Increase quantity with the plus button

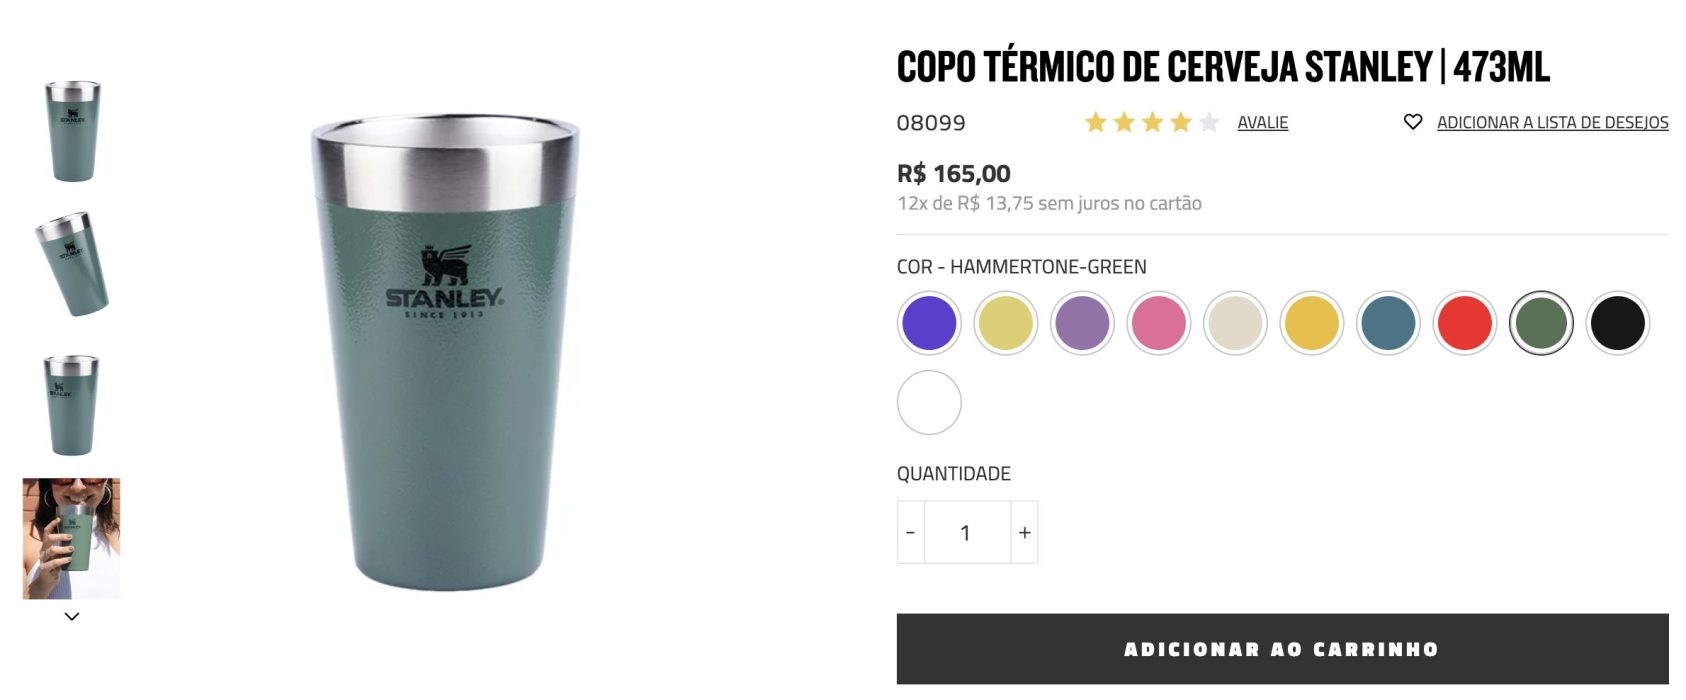(1024, 532)
